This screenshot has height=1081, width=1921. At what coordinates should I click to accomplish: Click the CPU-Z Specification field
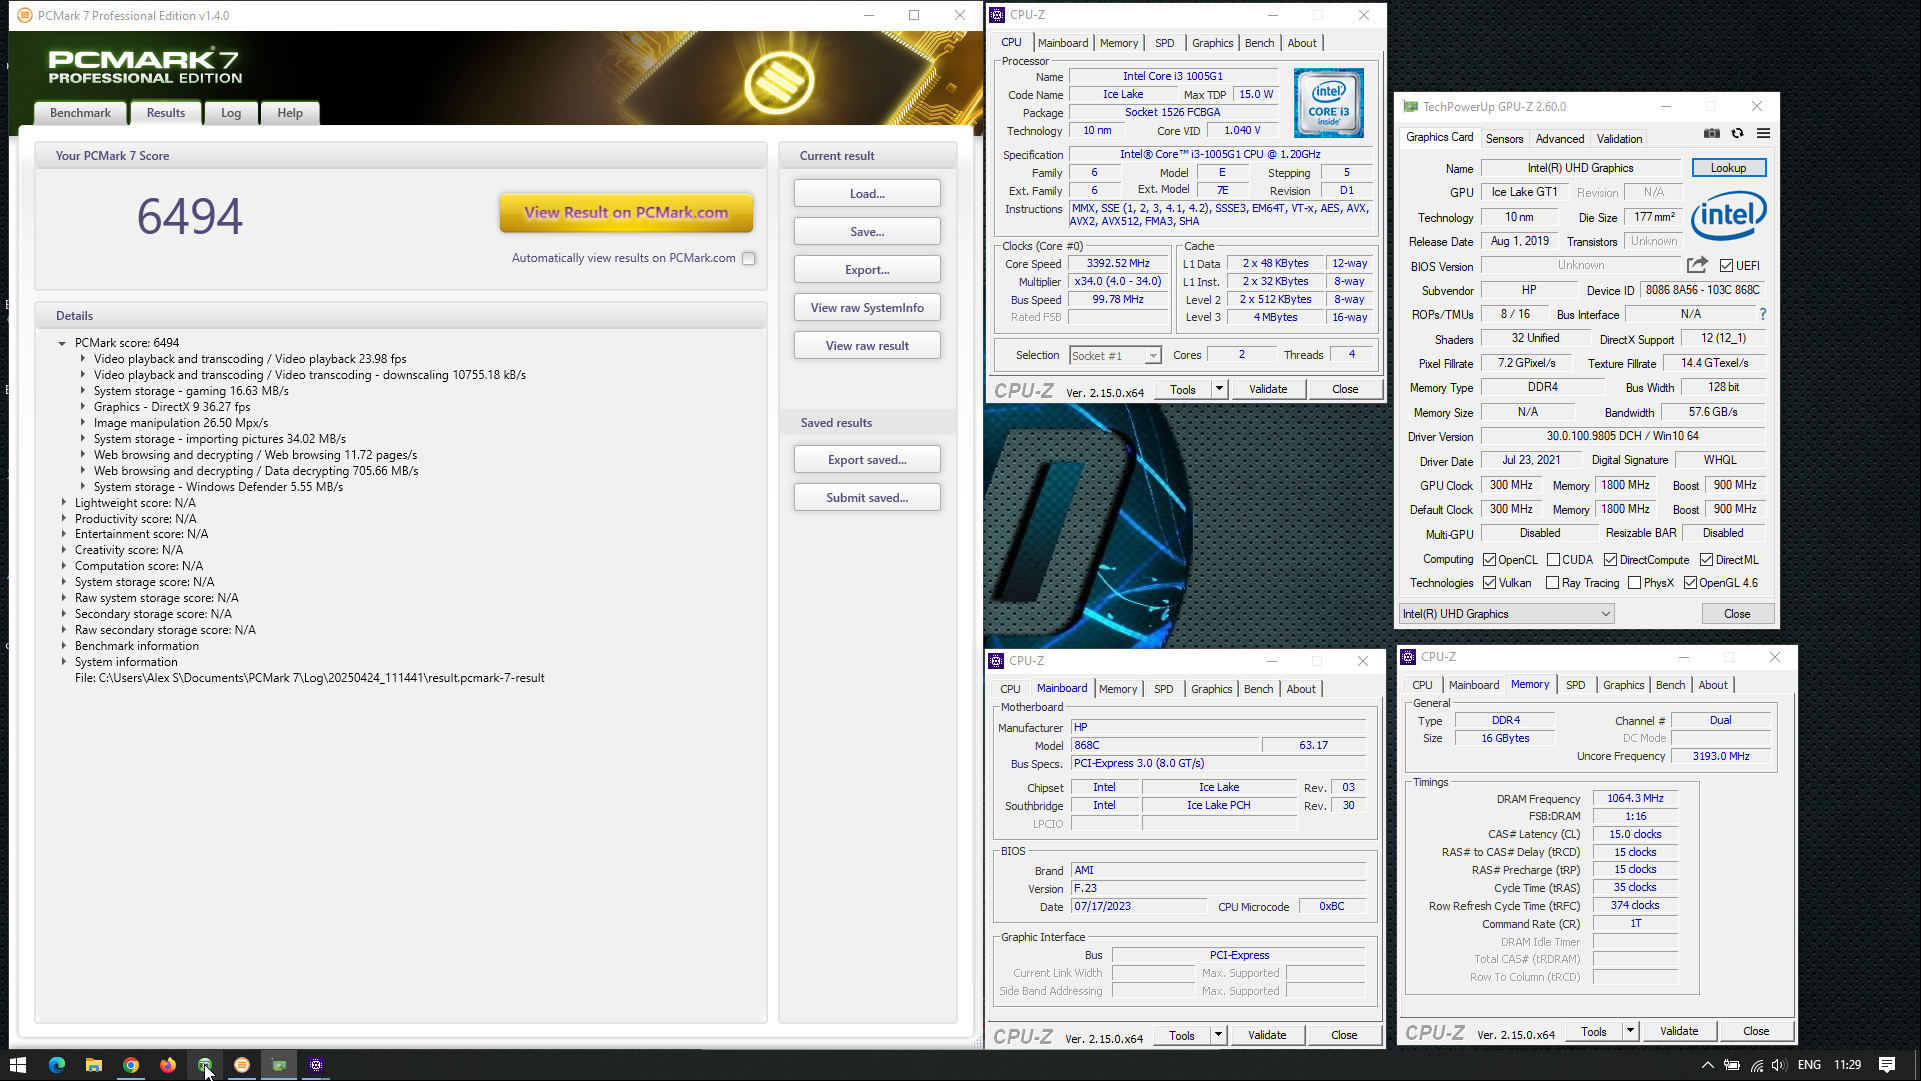[1220, 155]
